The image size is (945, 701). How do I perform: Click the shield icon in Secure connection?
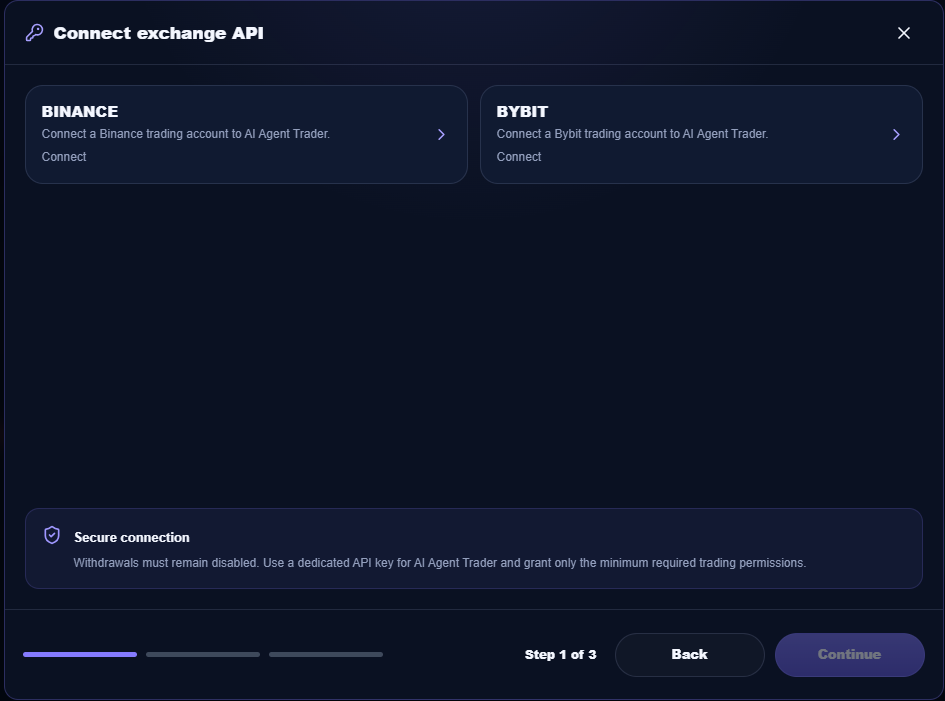[x=52, y=535]
